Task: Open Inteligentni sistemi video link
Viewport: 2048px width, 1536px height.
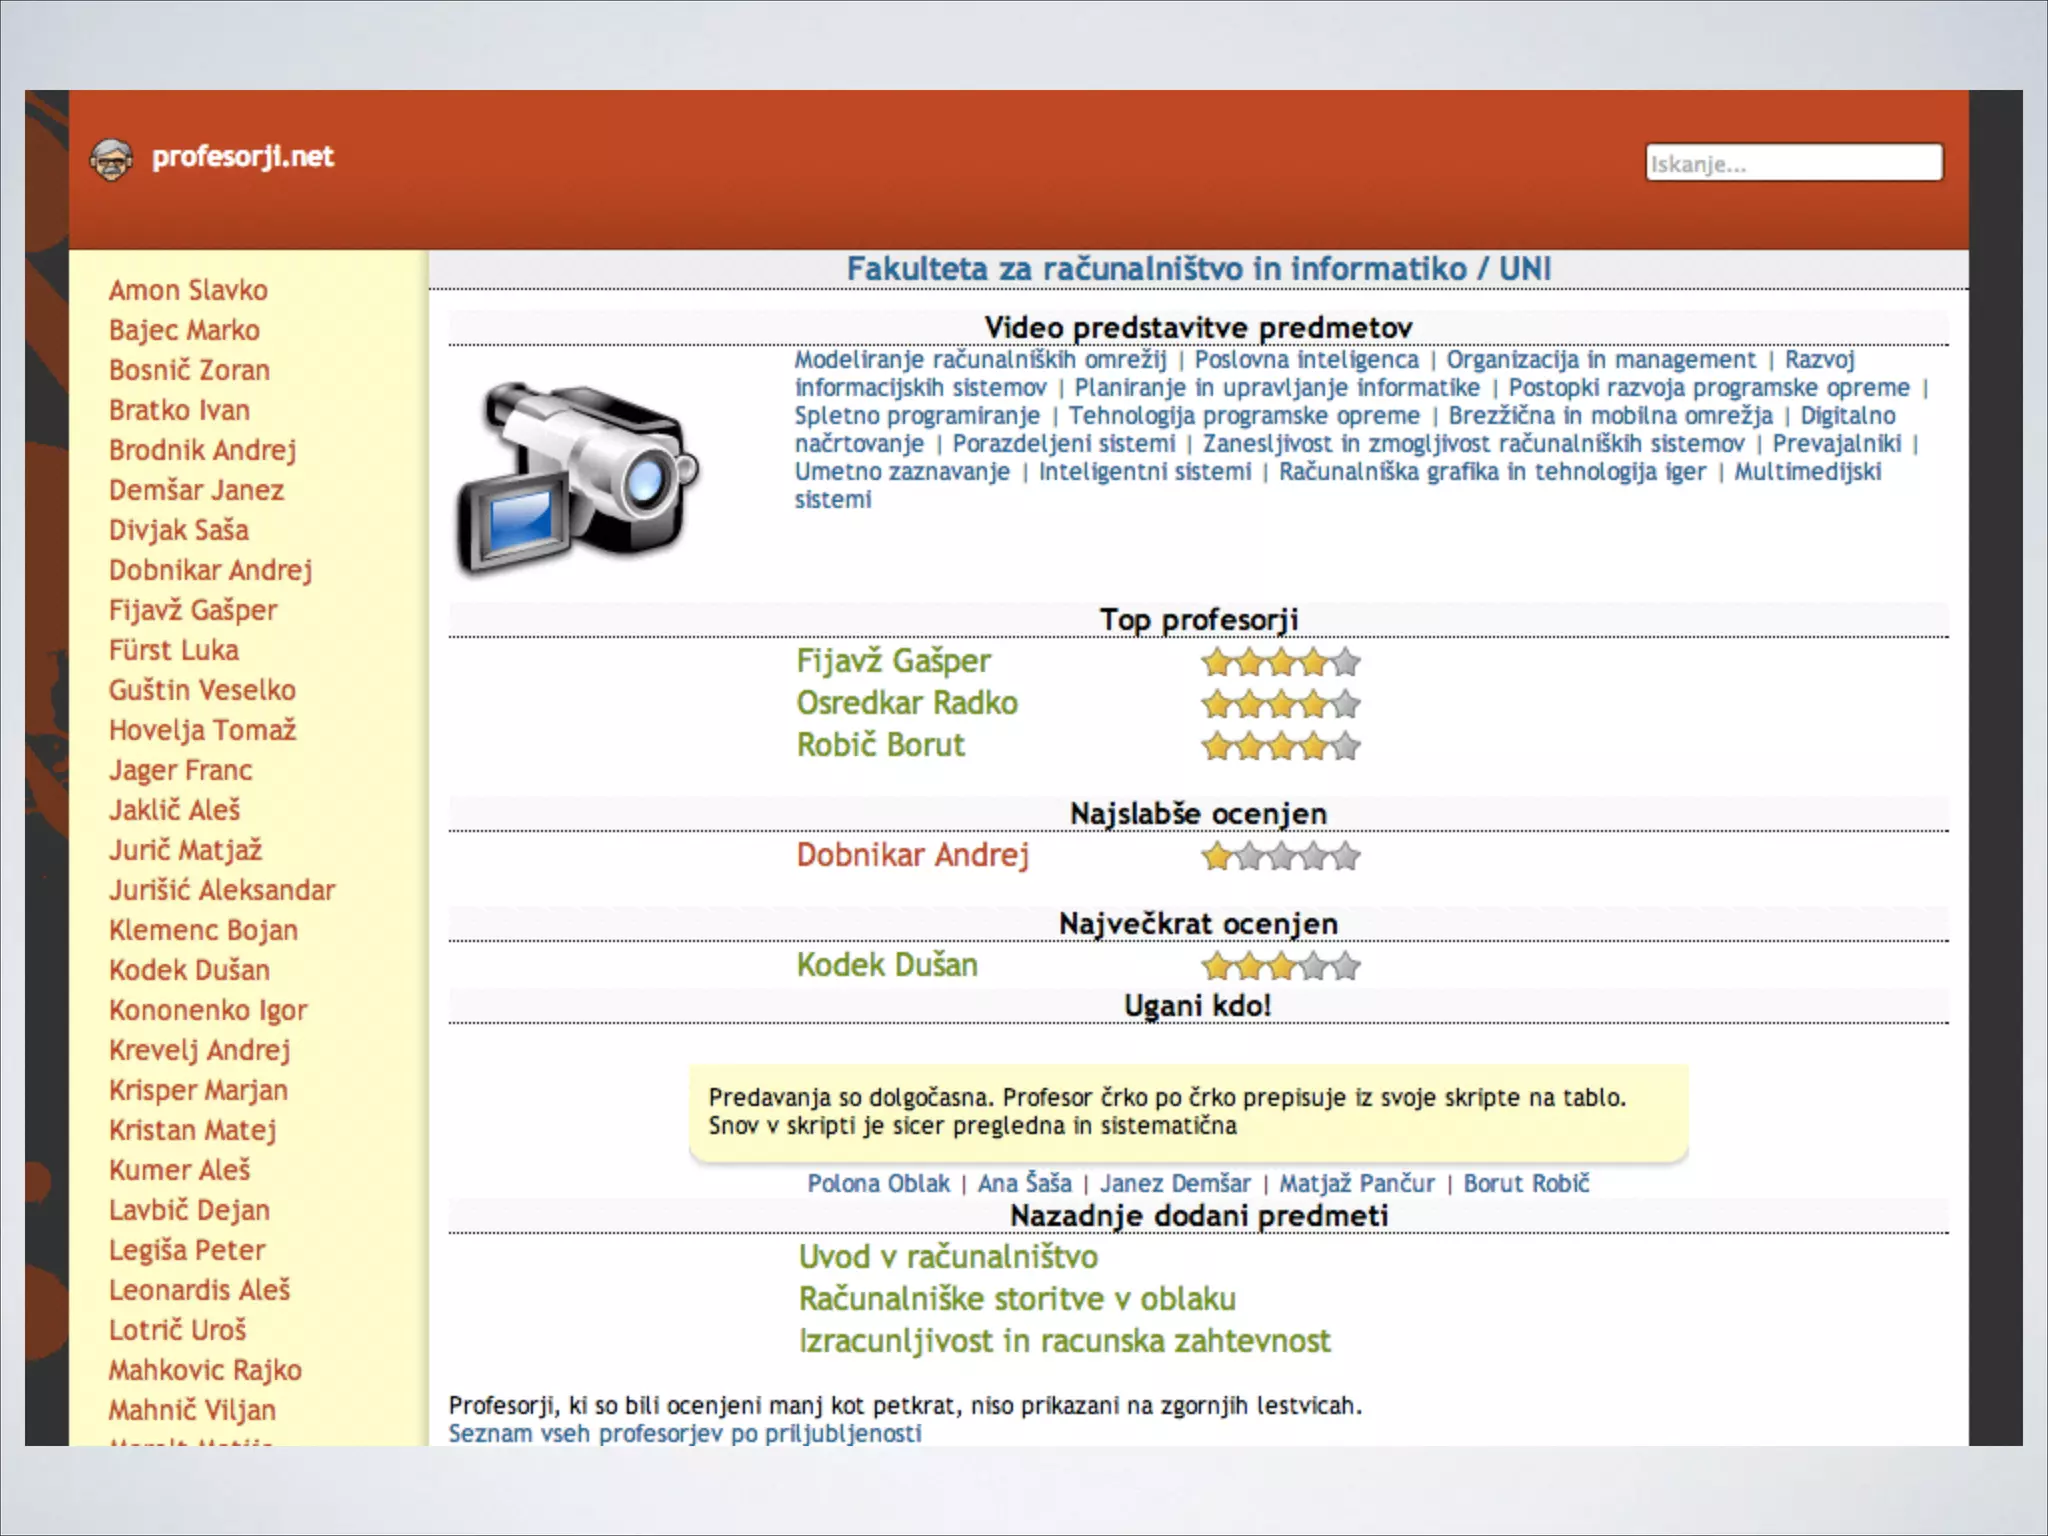Action: pos(1145,472)
